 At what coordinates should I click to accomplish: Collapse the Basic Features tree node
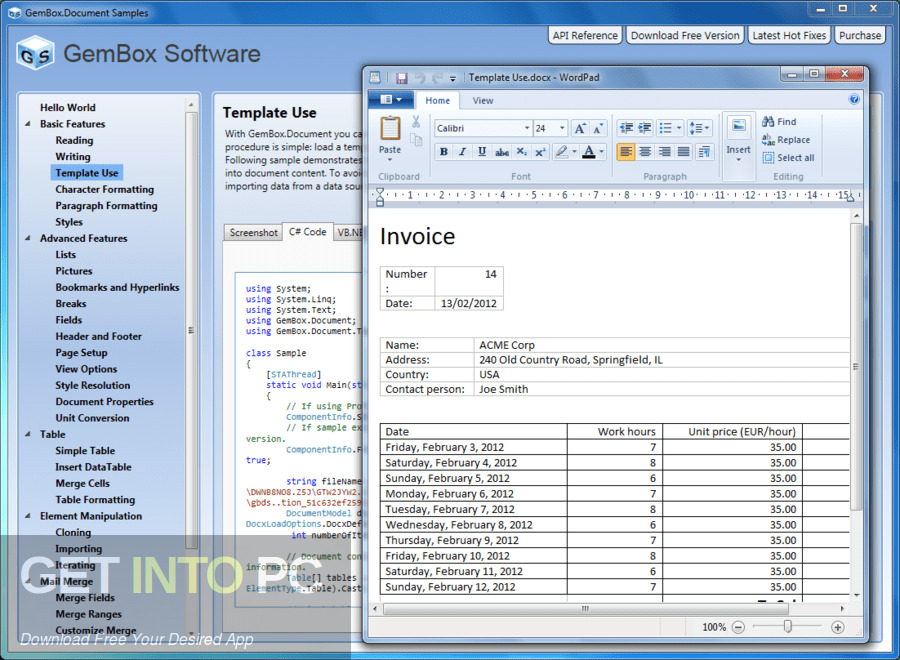[28, 124]
